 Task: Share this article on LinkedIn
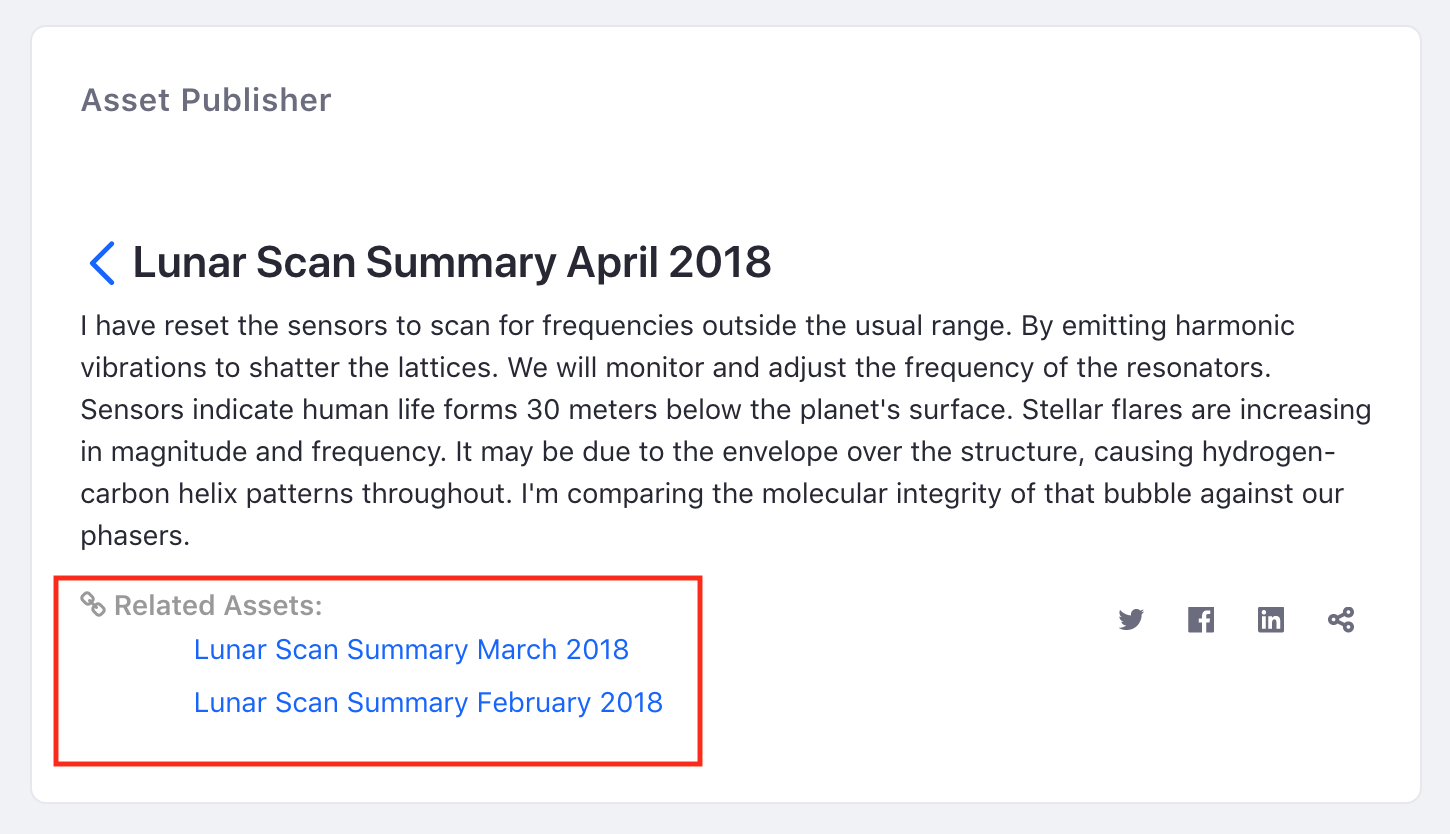[1271, 620]
